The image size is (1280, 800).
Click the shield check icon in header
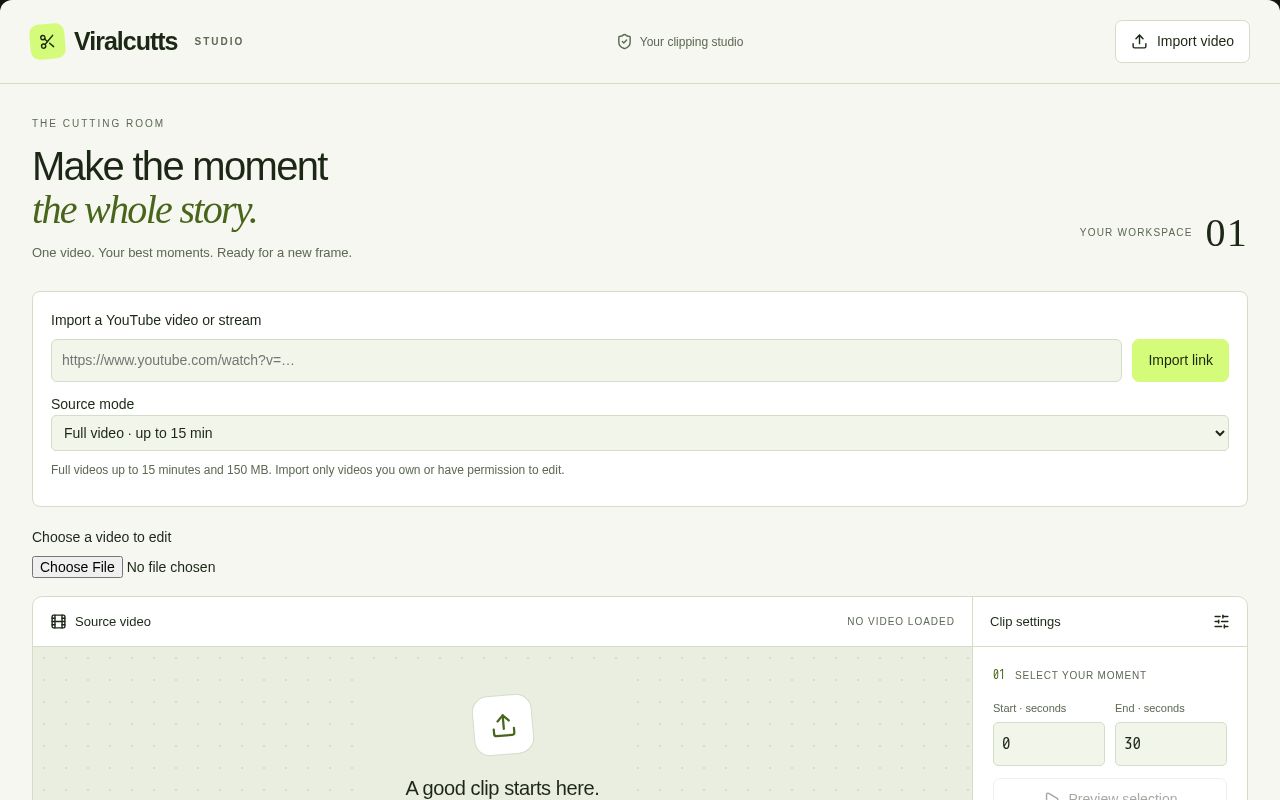(x=624, y=42)
